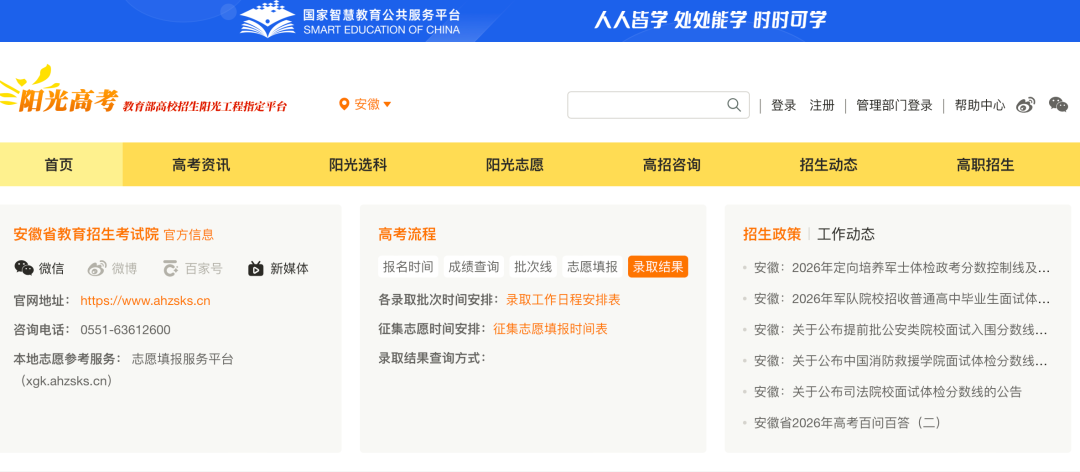Image resolution: width=1080 pixels, height=472 pixels.
Task: Open 高考资讯 navigation item
Action: (x=201, y=165)
